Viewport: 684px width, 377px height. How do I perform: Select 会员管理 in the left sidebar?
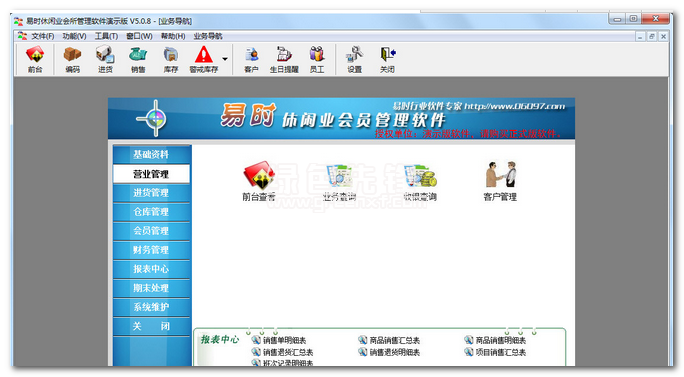point(151,231)
